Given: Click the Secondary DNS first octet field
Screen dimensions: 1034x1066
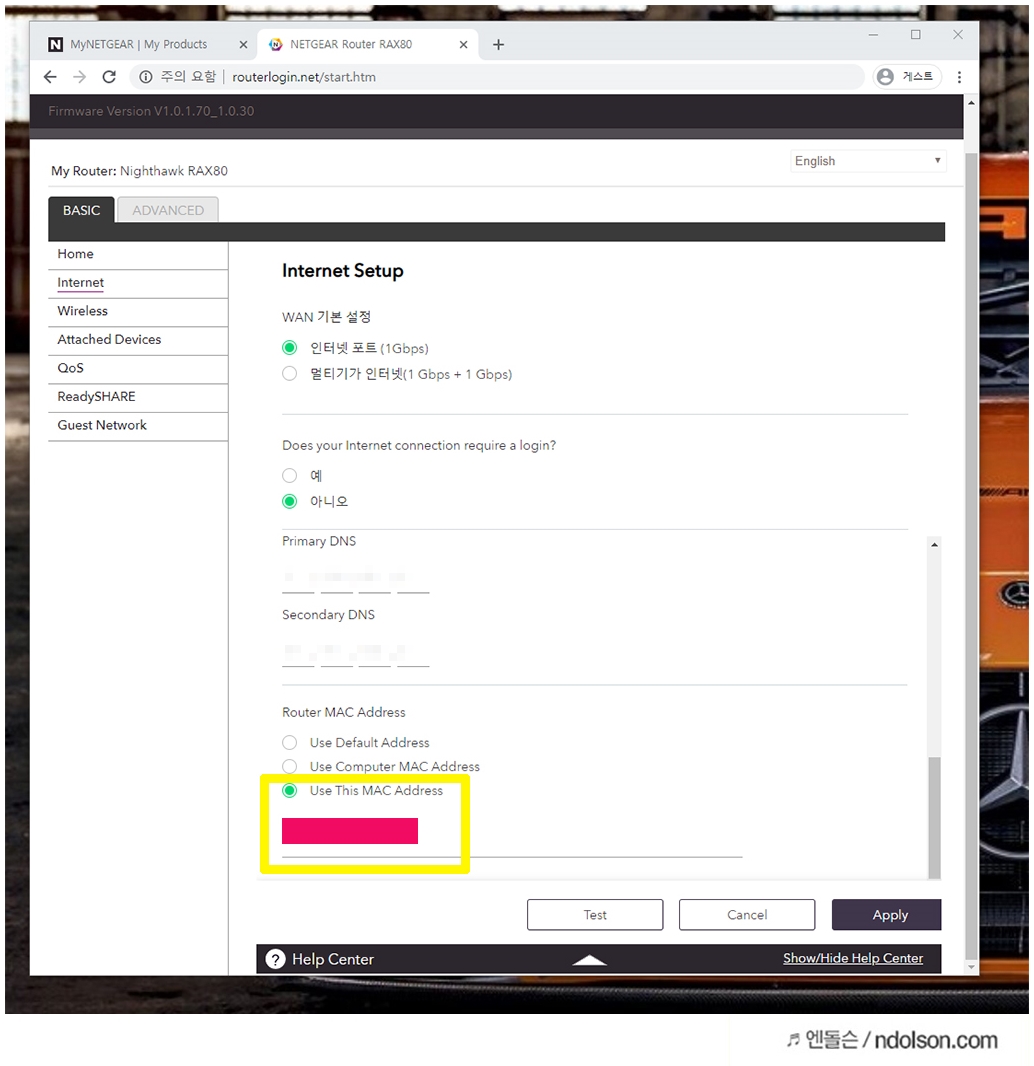Looking at the screenshot, I should pyautogui.click(x=298, y=653).
